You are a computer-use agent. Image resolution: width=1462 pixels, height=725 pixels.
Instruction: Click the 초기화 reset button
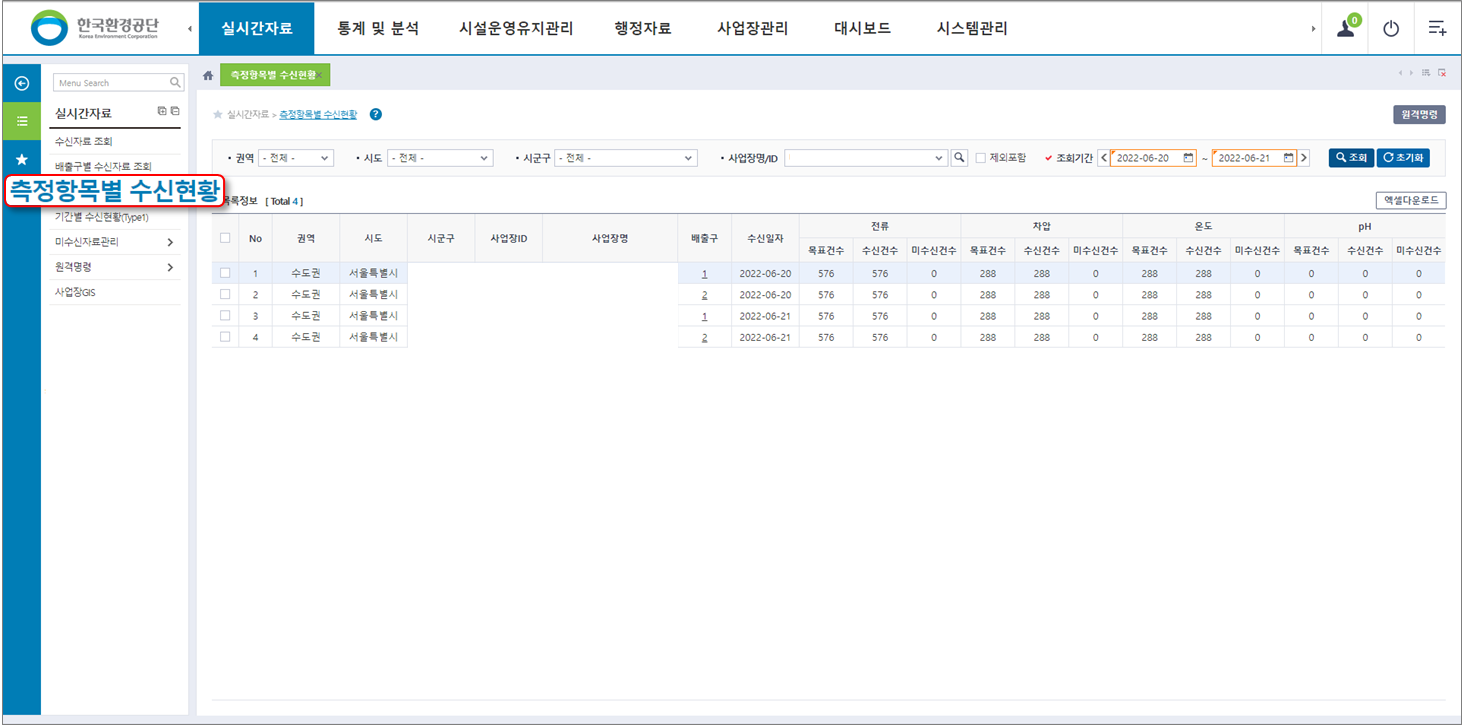pyautogui.click(x=1403, y=158)
